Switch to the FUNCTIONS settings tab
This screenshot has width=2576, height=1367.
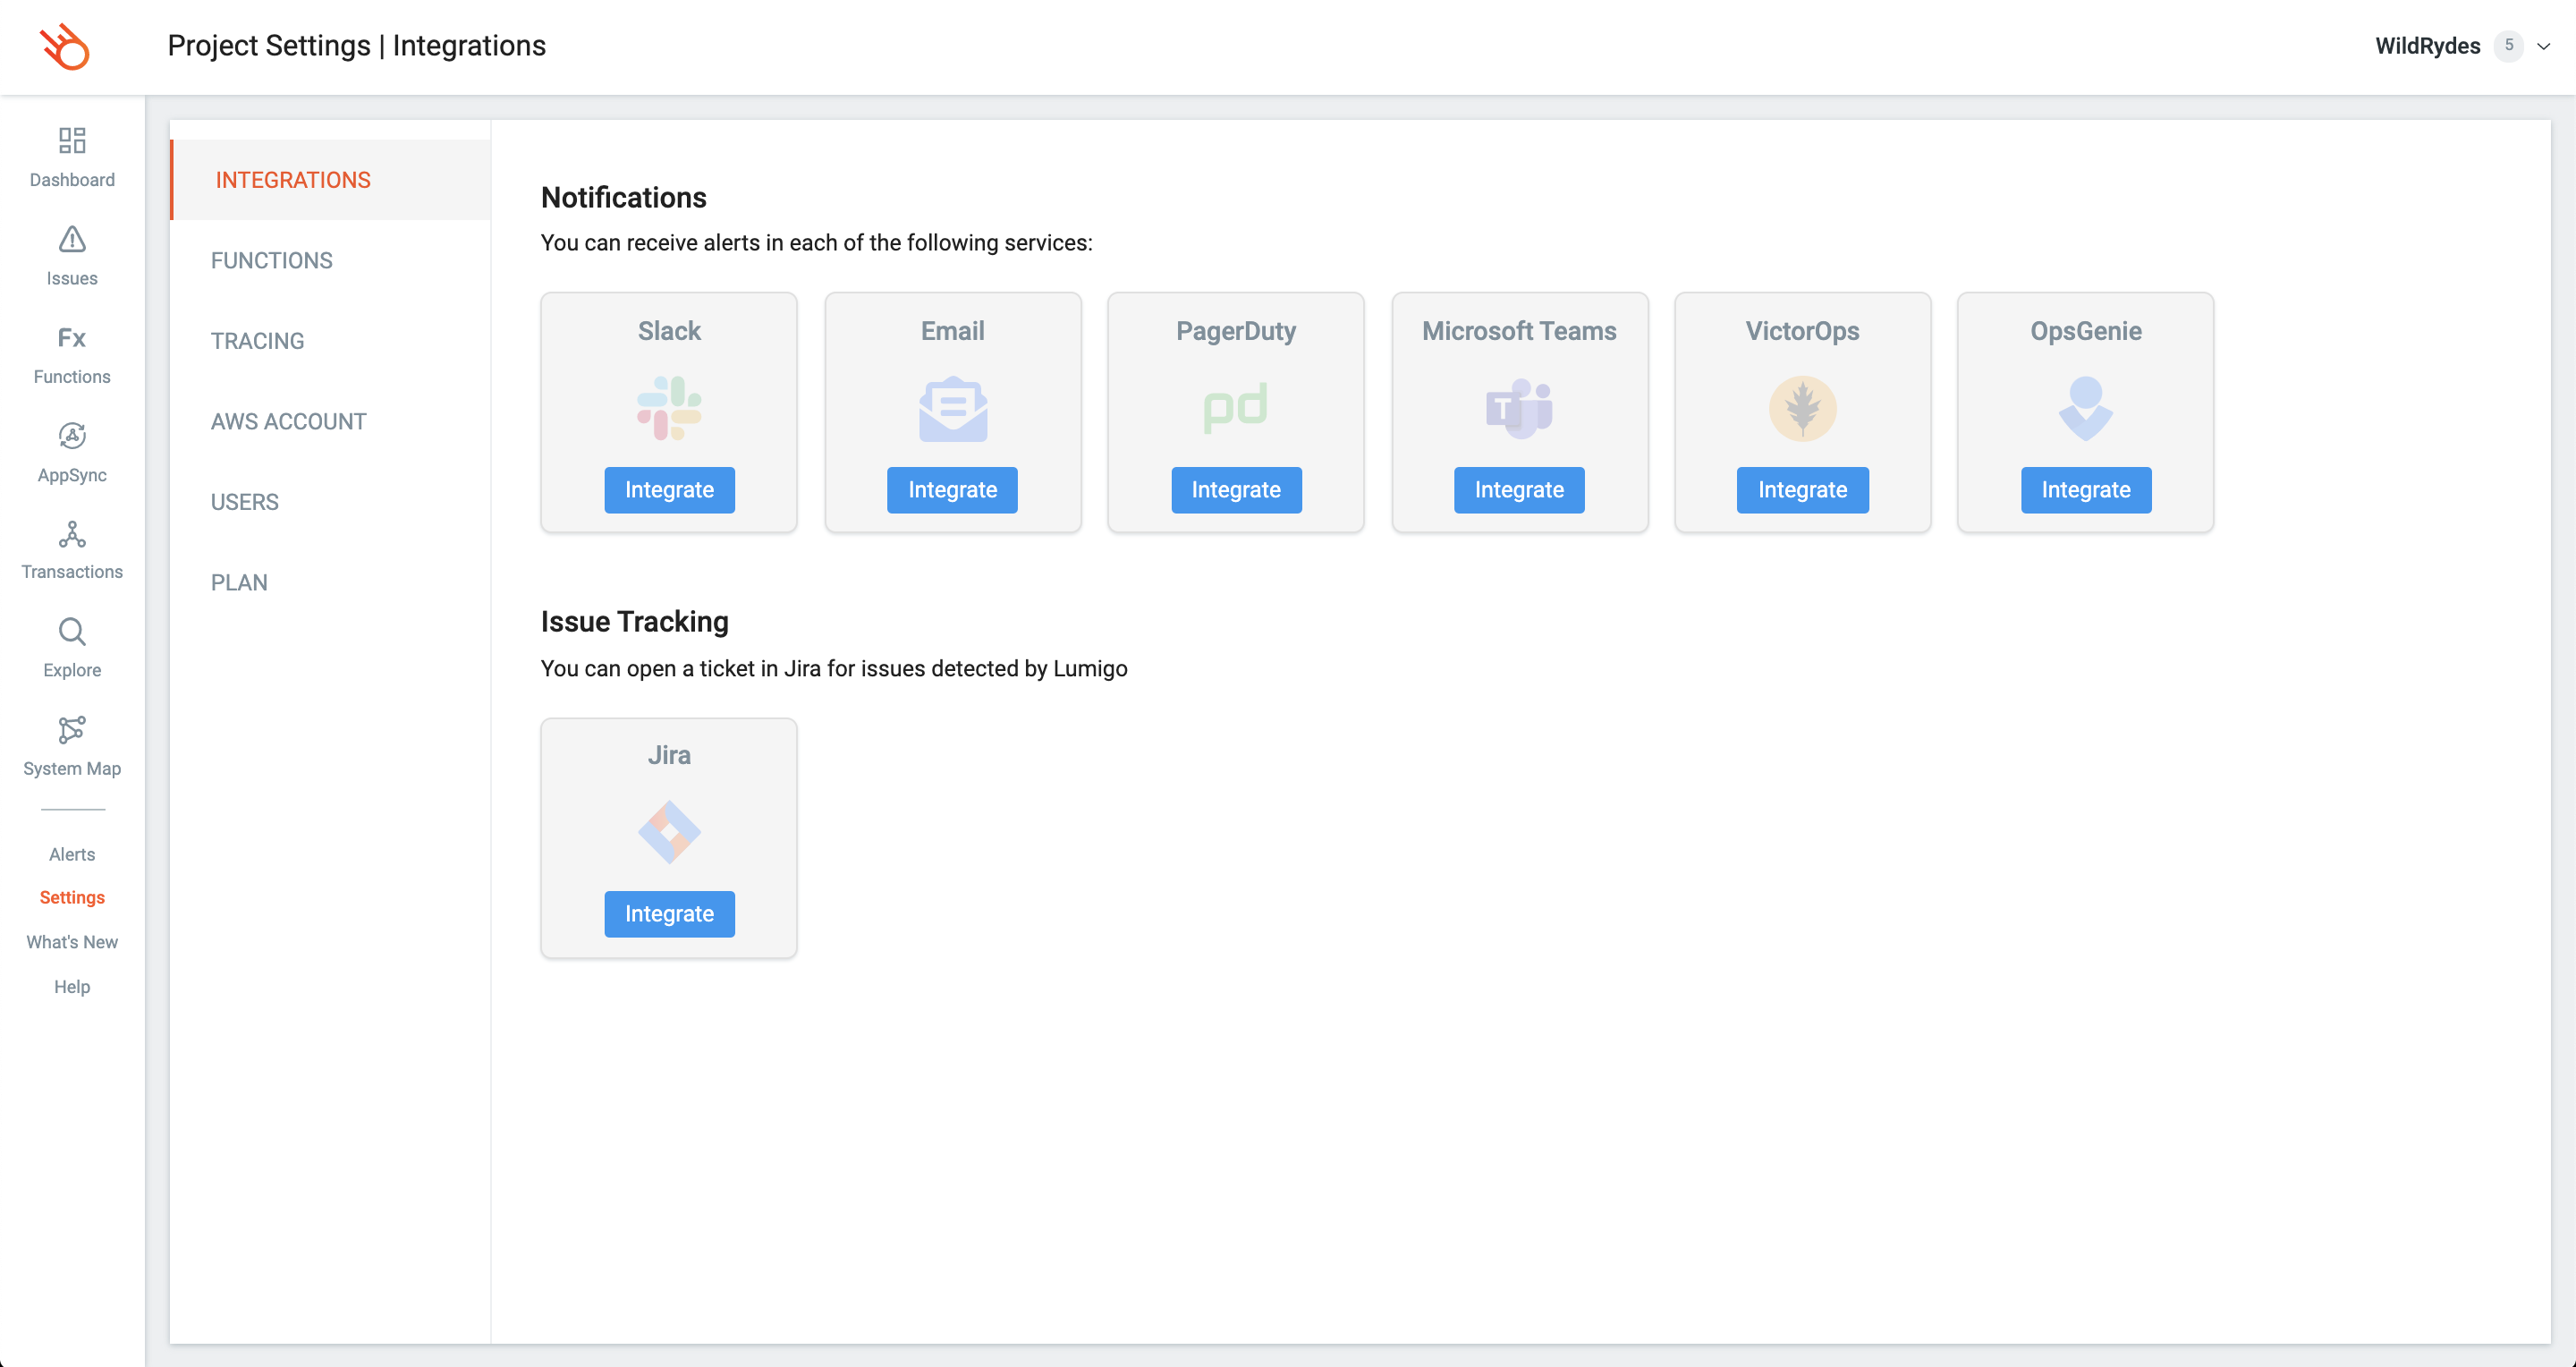click(x=272, y=261)
